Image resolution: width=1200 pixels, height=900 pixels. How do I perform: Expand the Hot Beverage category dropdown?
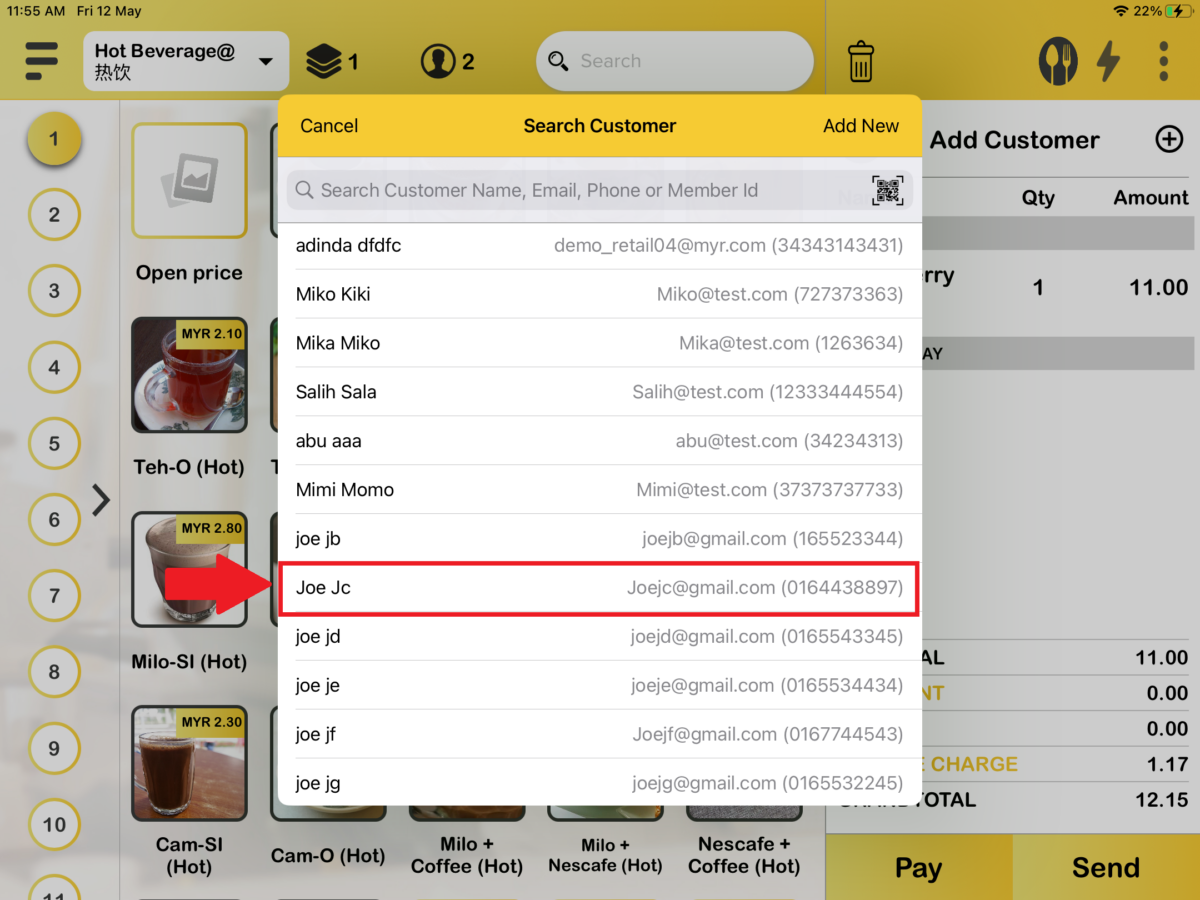[x=265, y=61]
